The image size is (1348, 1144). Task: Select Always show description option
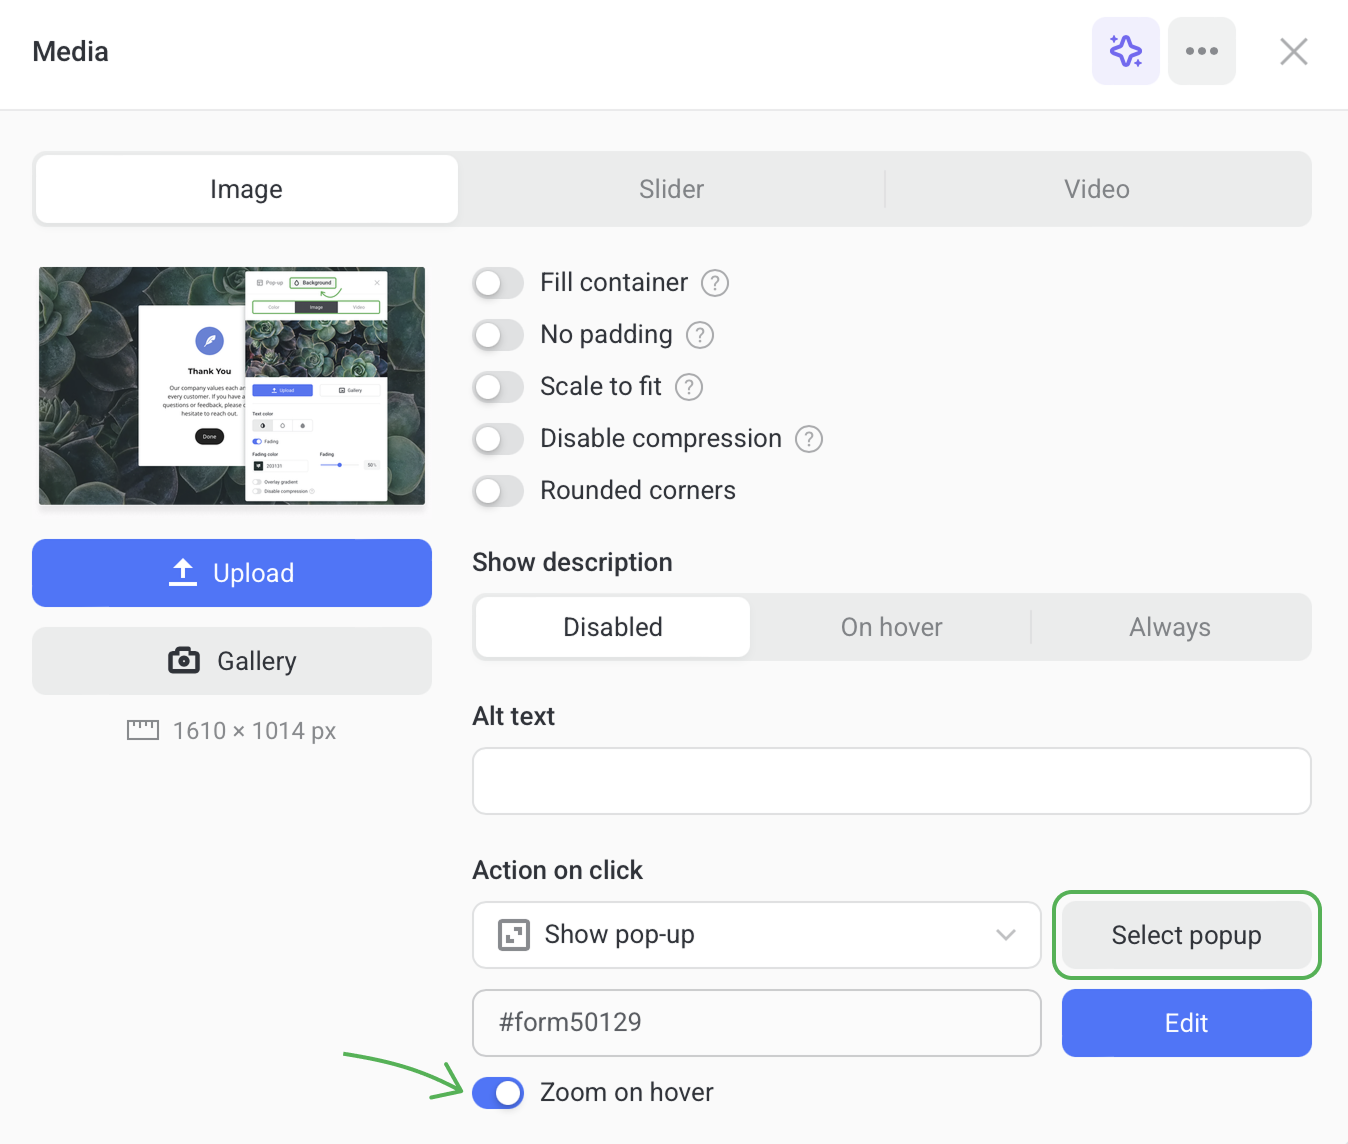tap(1169, 627)
